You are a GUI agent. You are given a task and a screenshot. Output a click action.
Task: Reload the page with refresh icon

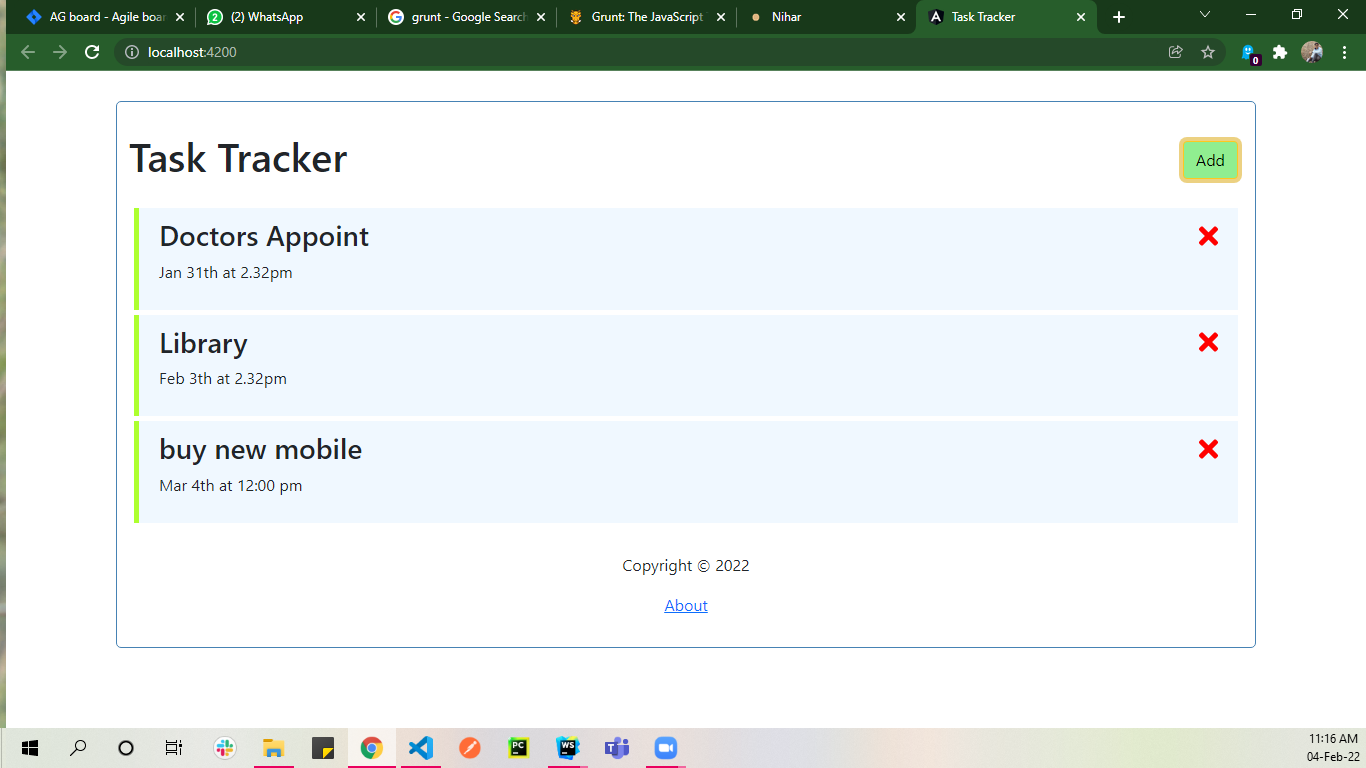click(92, 52)
